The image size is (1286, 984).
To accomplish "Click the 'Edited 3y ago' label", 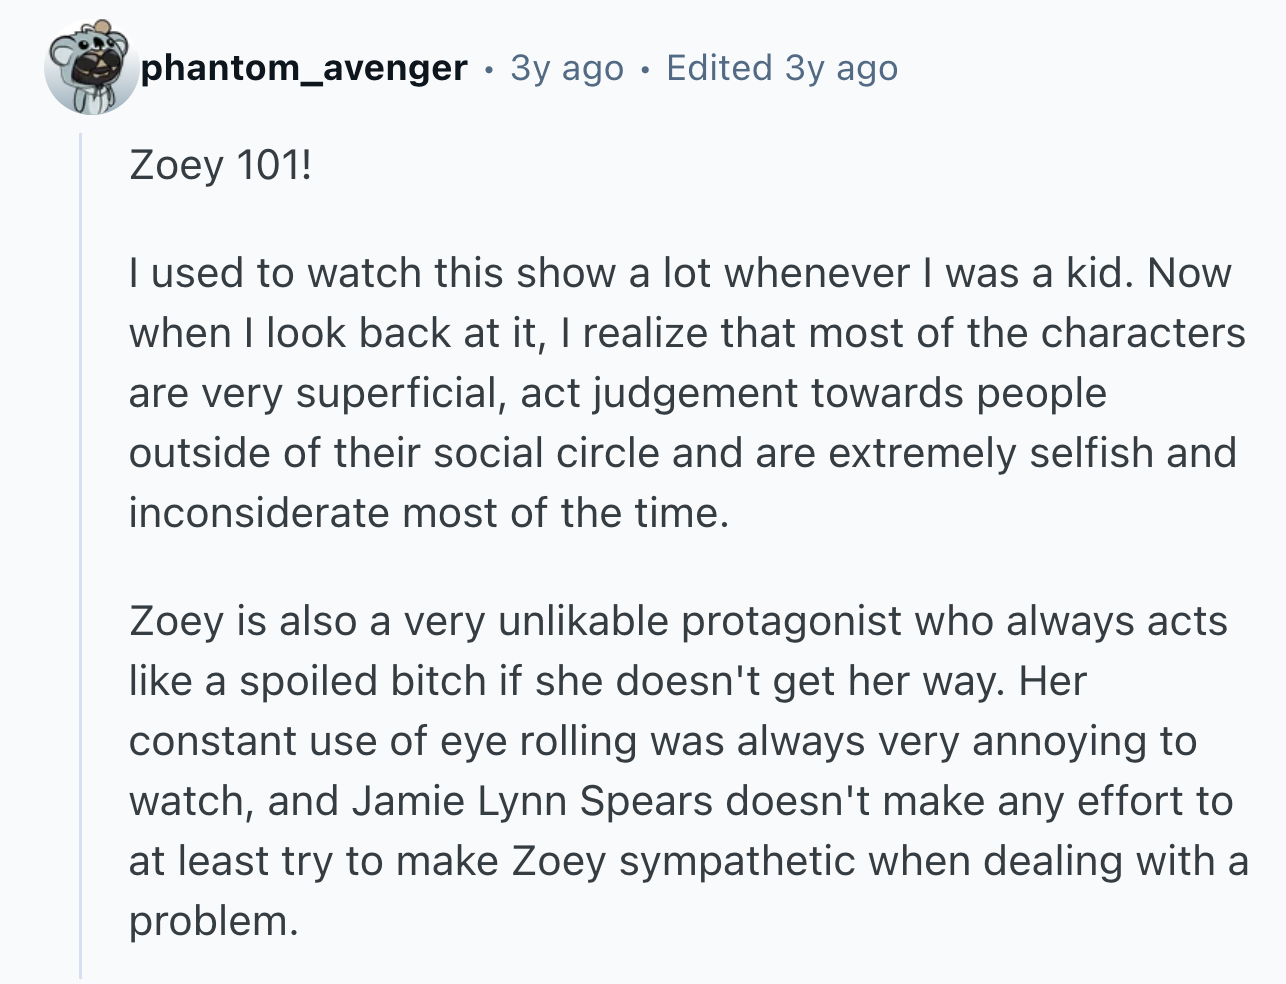I will 782,68.
